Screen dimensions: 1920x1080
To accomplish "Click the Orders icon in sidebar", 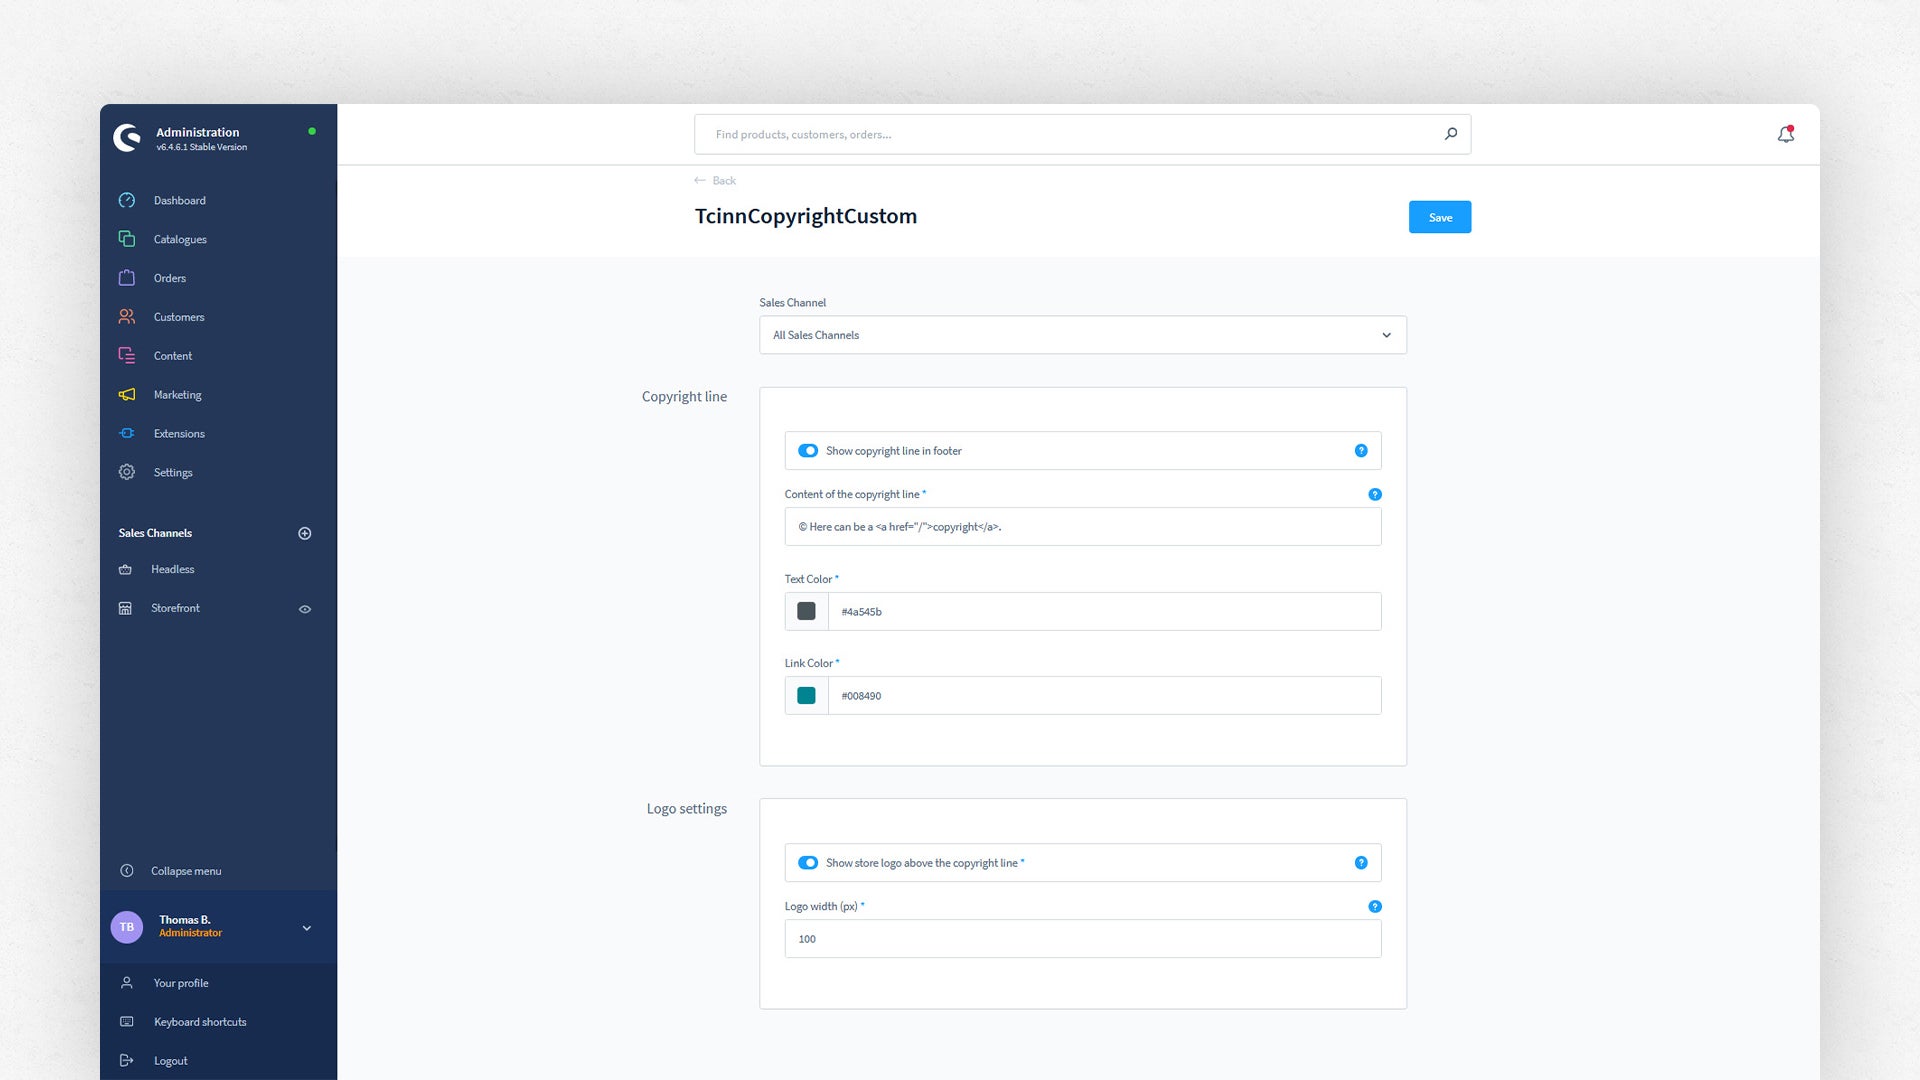I will pyautogui.click(x=127, y=277).
